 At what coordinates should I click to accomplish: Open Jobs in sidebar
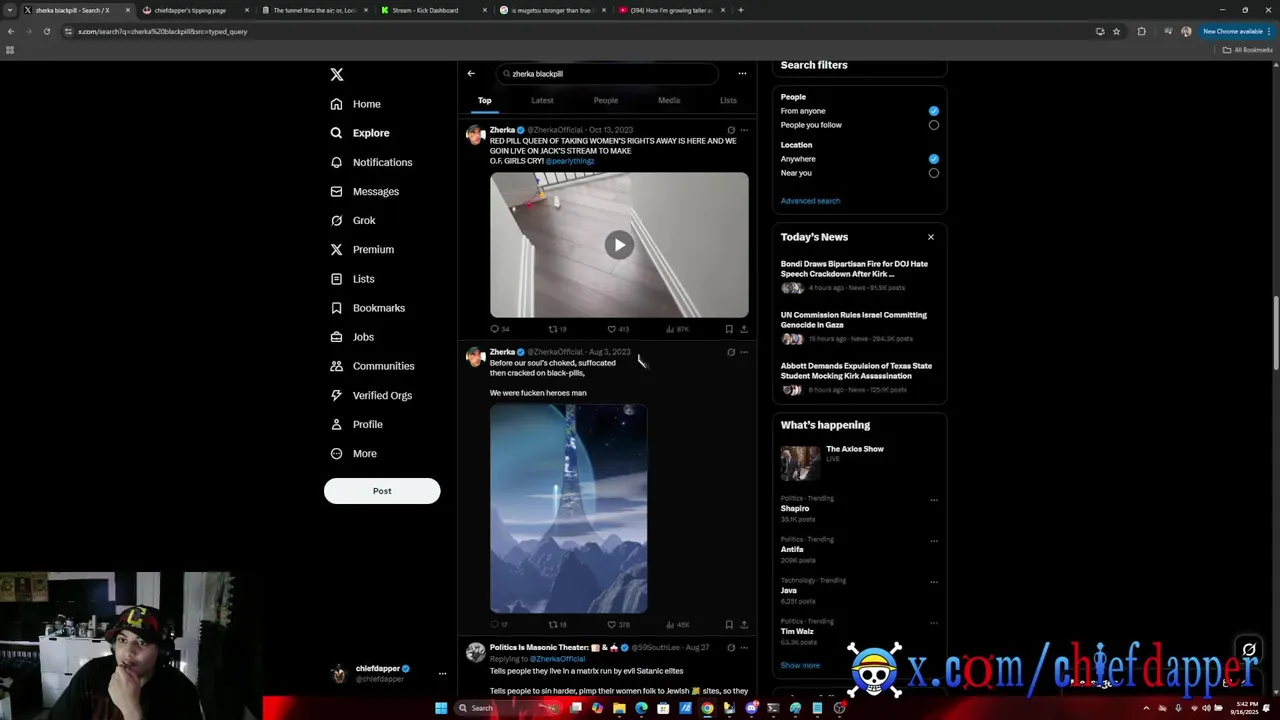[x=352, y=337]
